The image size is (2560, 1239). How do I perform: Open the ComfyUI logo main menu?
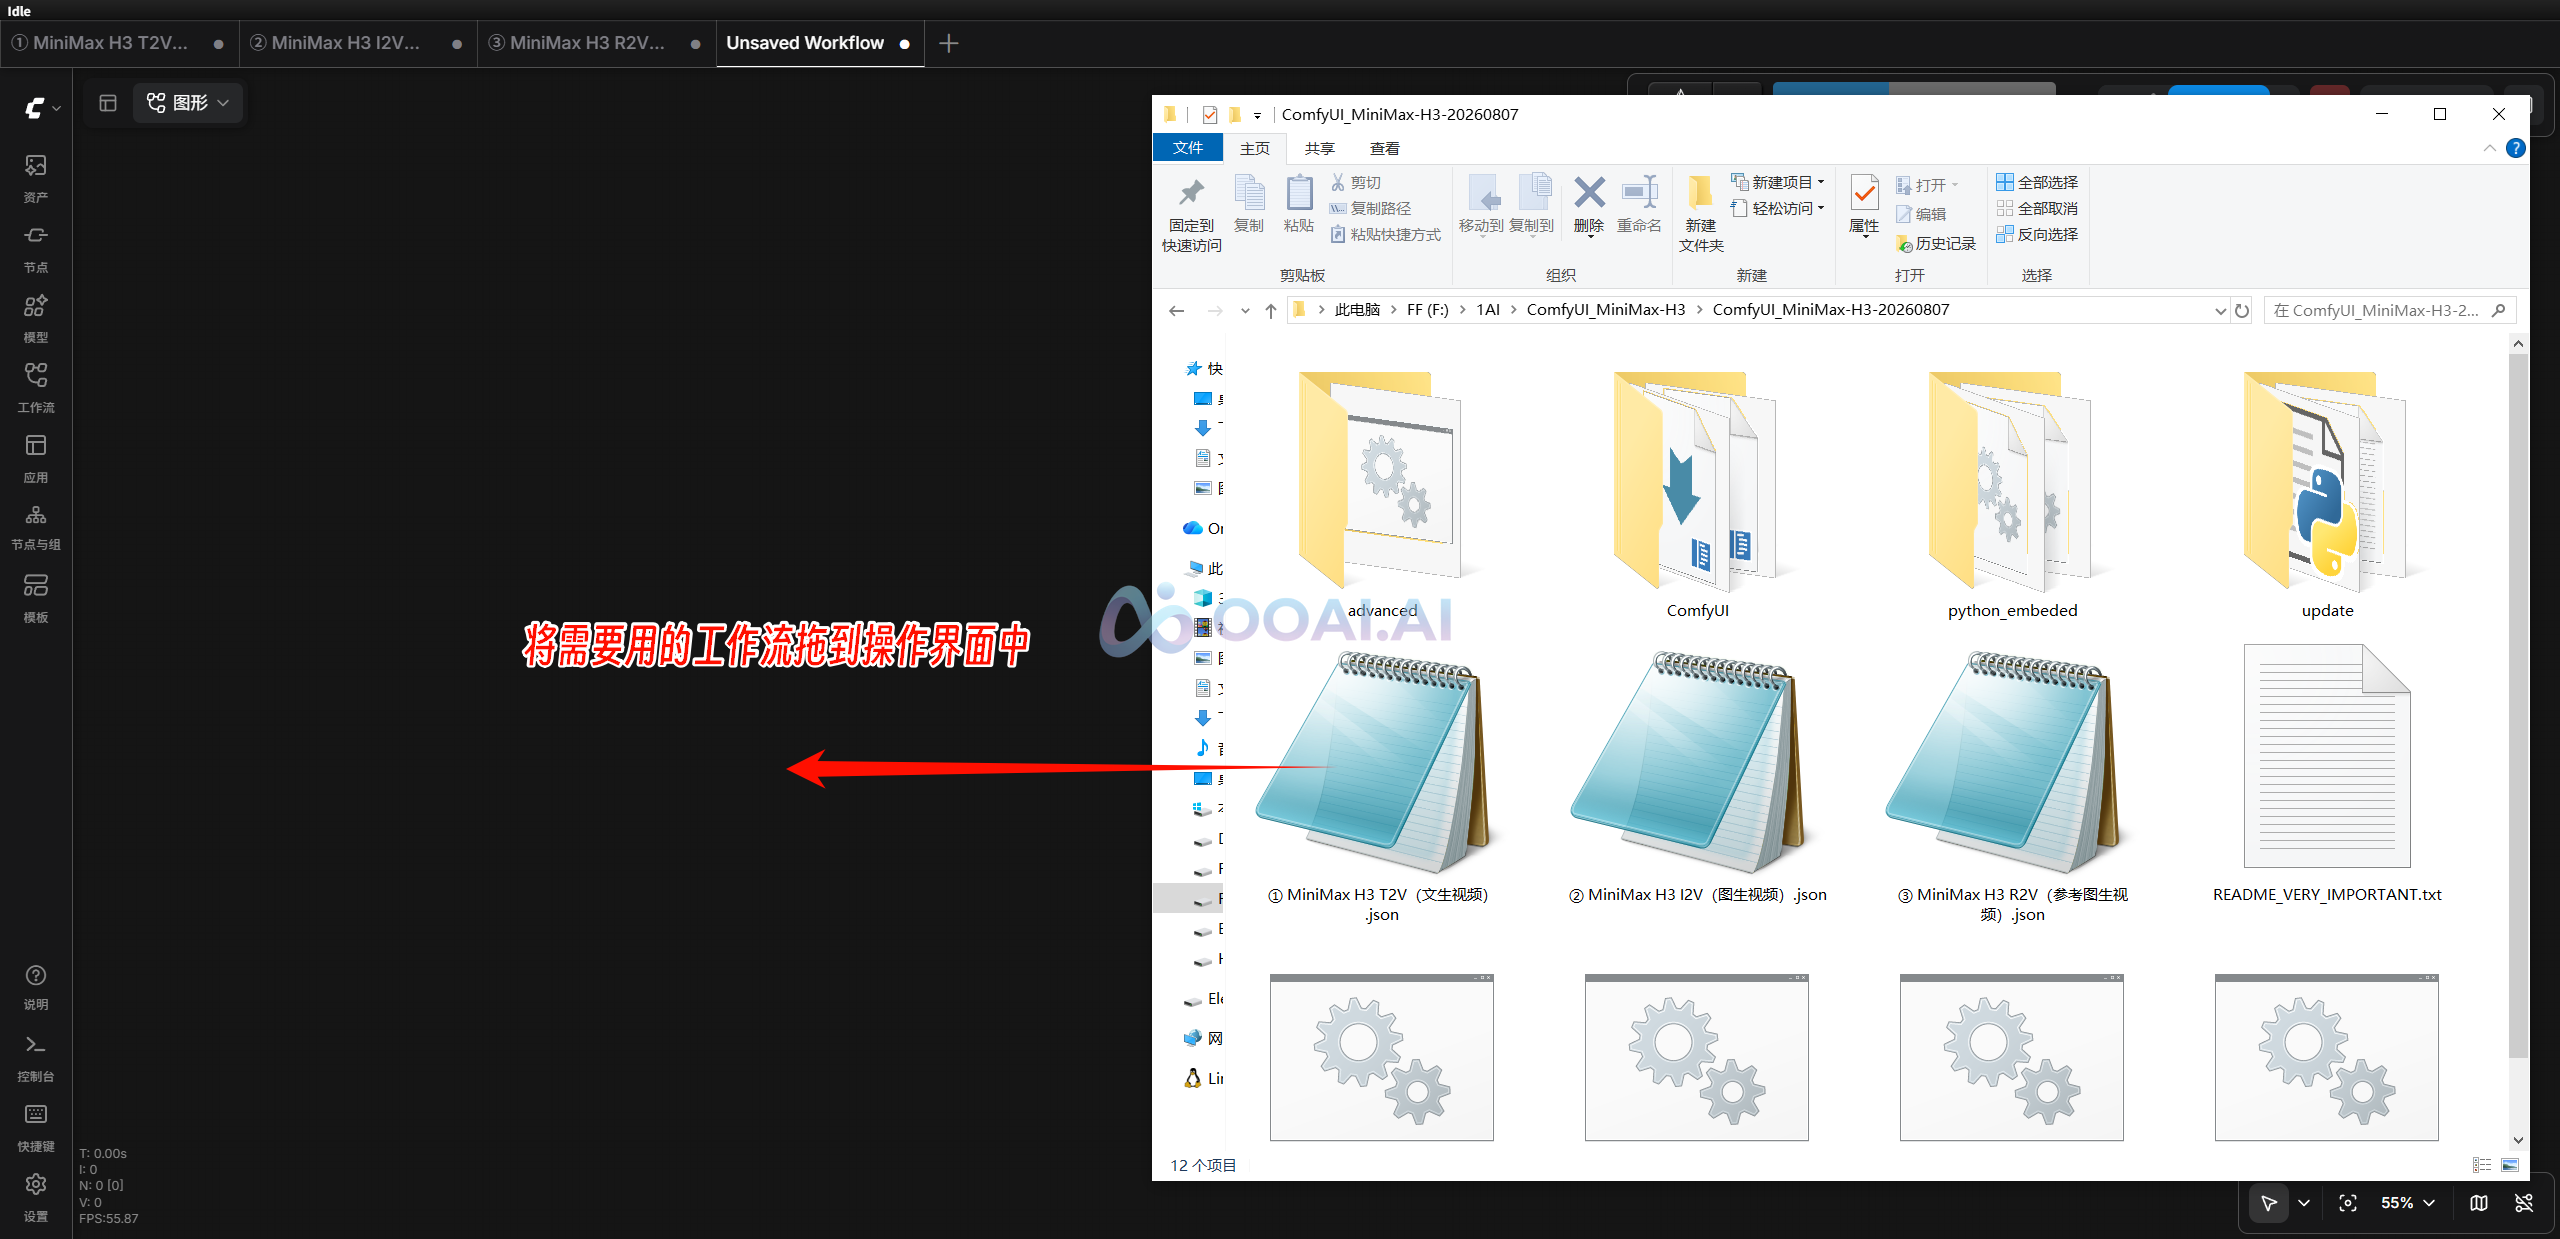[41, 107]
